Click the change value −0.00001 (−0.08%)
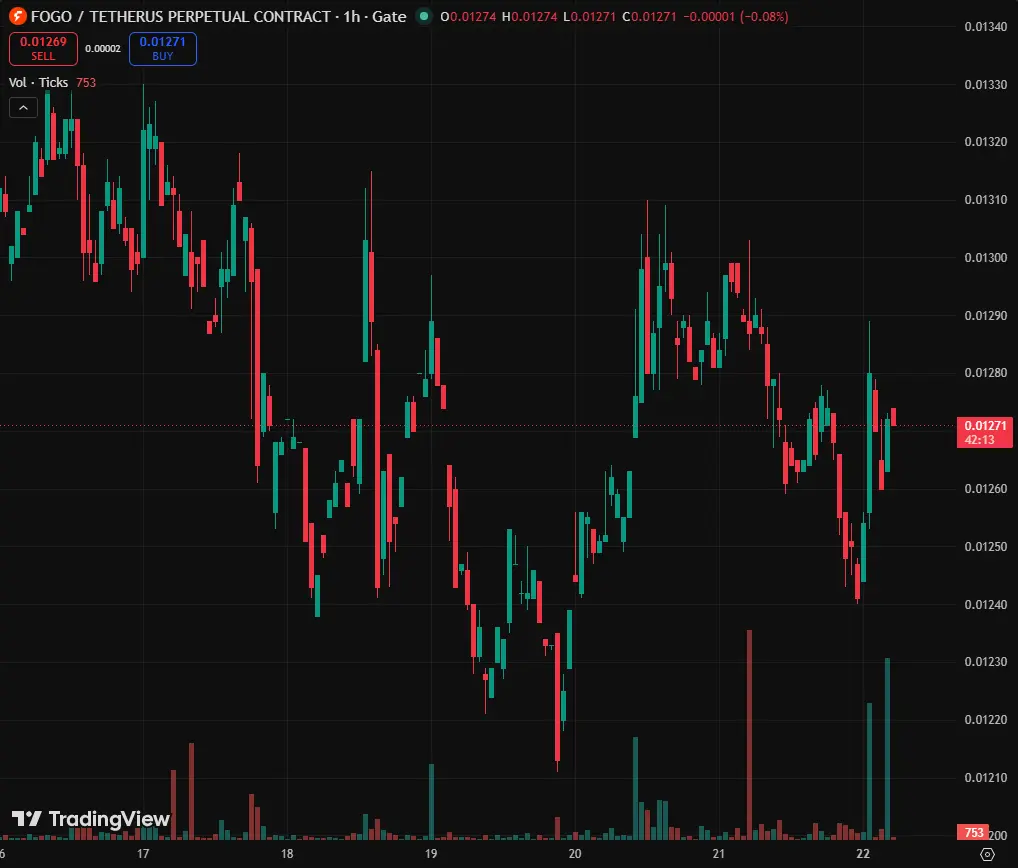This screenshot has height=868, width=1018. point(736,16)
